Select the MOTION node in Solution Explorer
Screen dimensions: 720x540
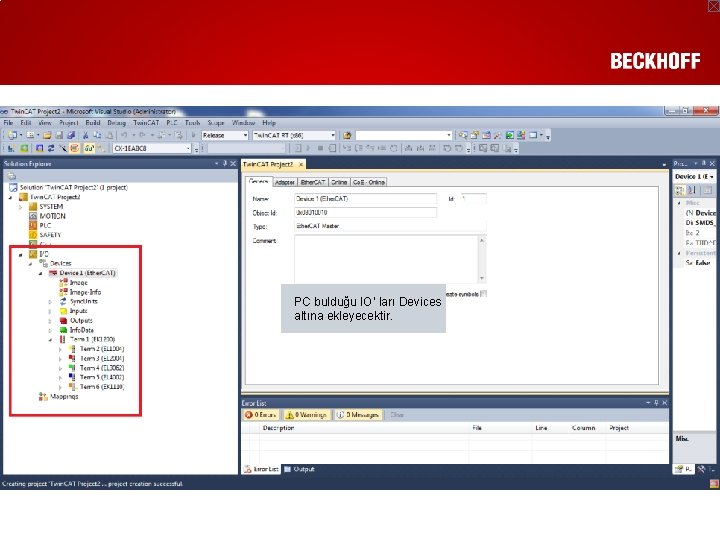(52, 216)
